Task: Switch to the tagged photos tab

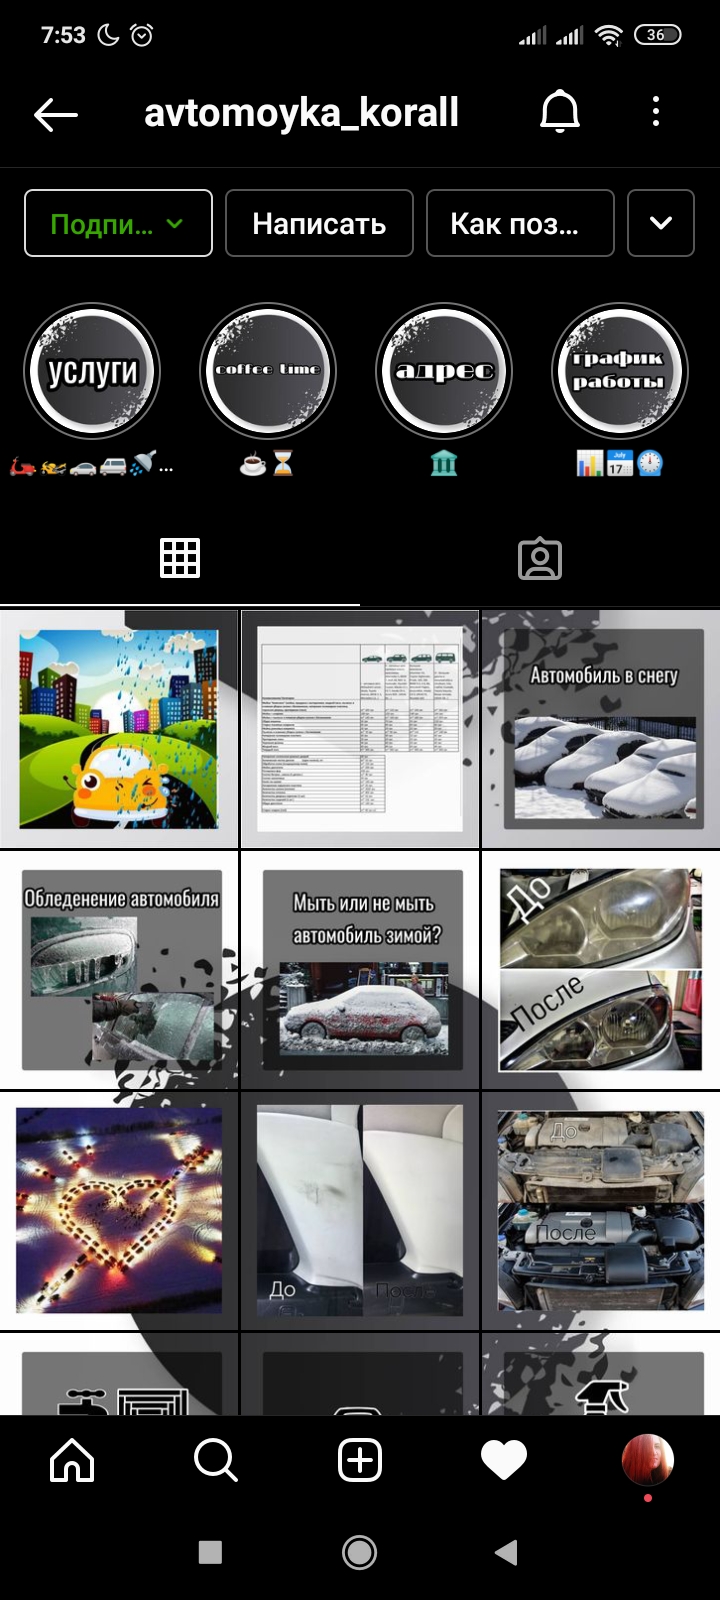Action: point(540,558)
